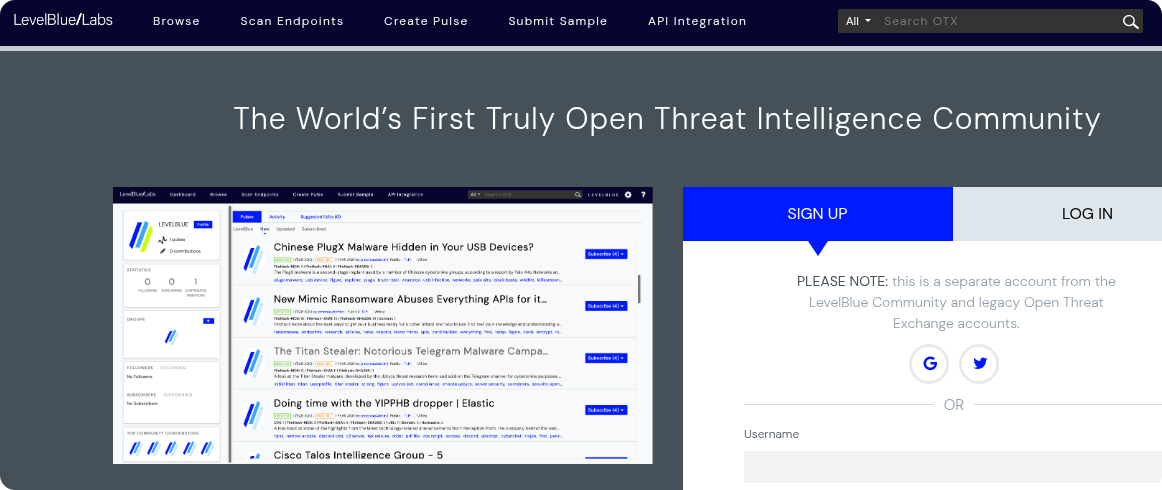This screenshot has height=490, width=1162.
Task: Go to Scan Endpoints in navigation
Action: pos(291,21)
